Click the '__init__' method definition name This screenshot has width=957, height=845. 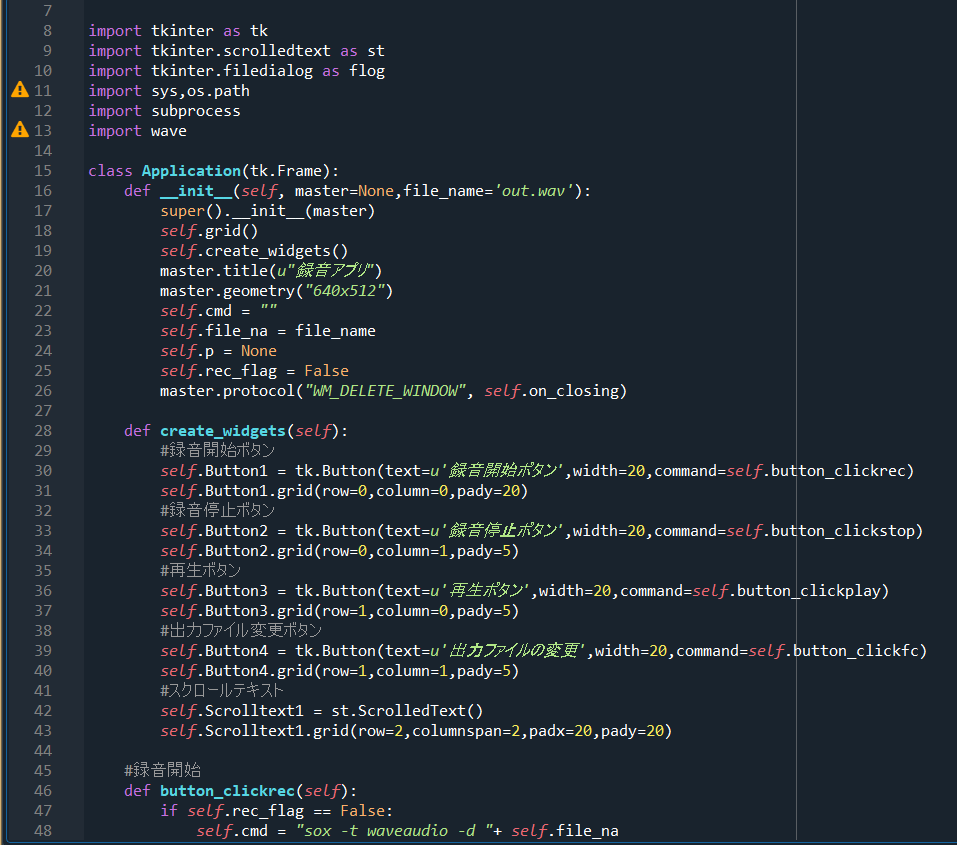pos(196,190)
